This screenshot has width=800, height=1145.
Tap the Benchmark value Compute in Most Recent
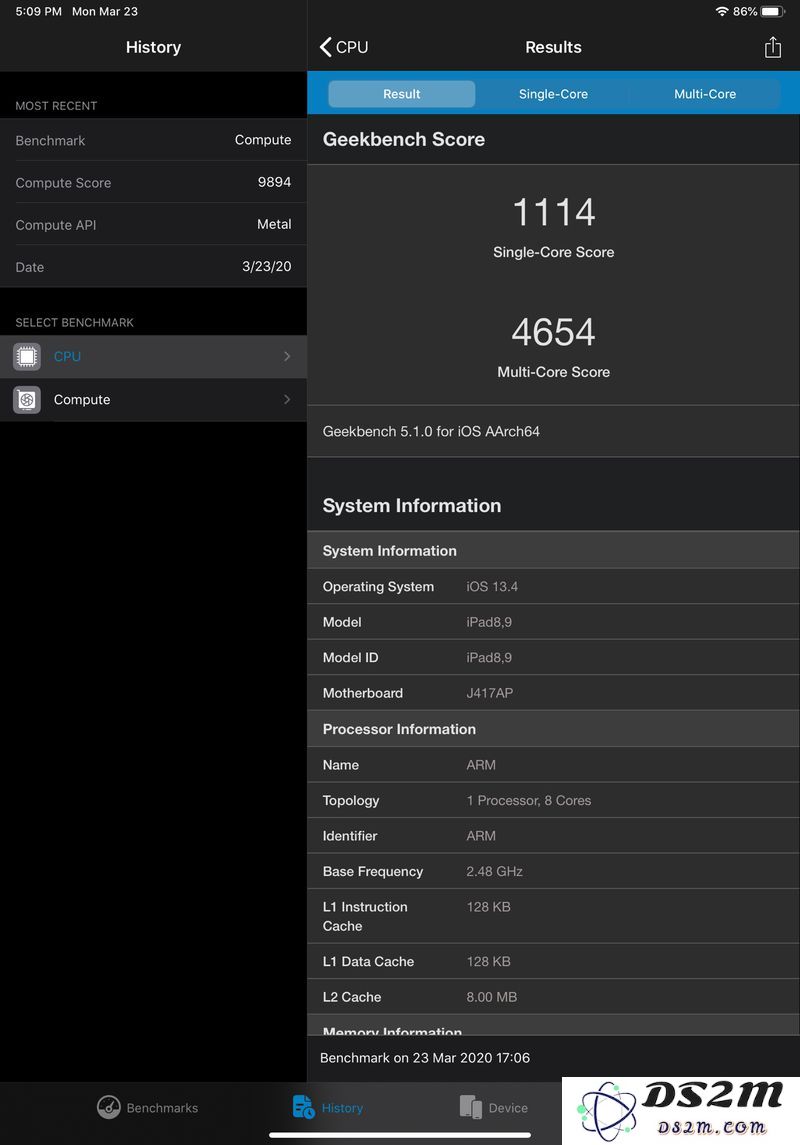(263, 140)
